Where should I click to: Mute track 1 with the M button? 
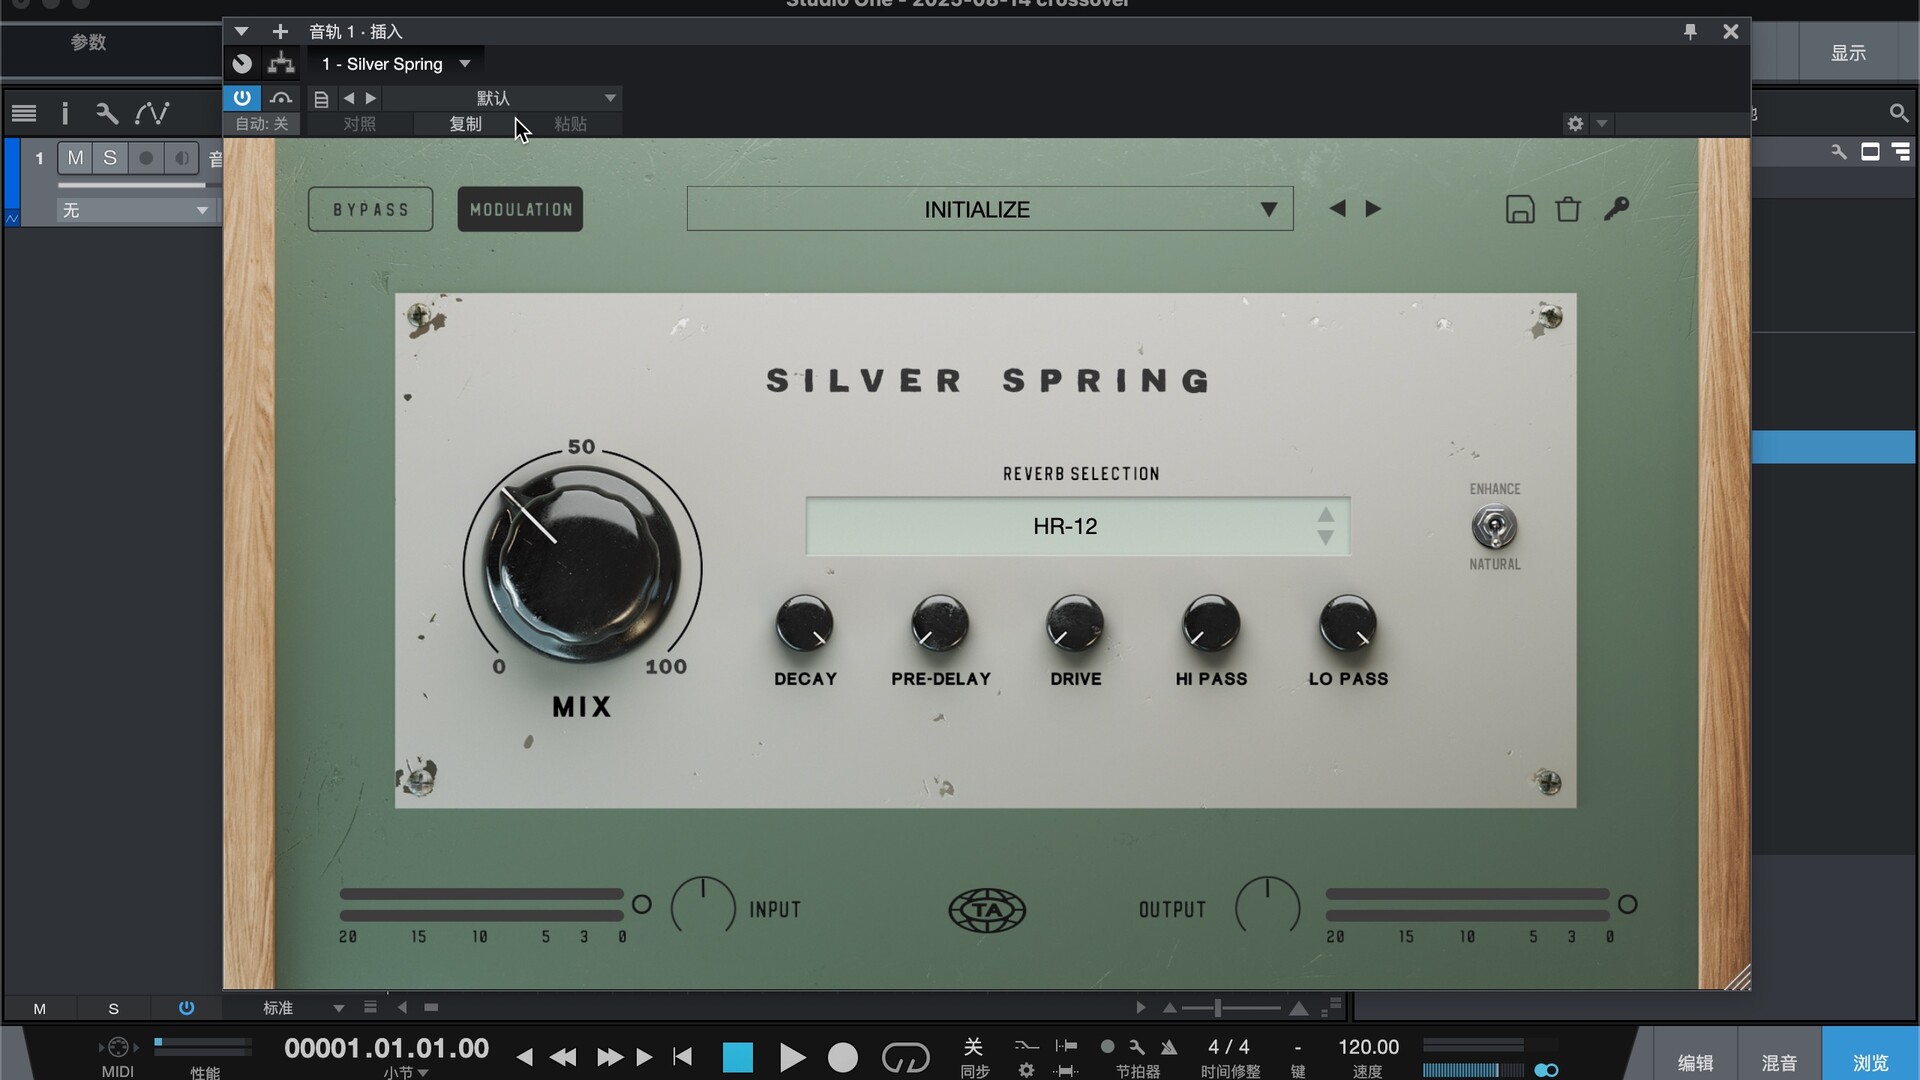(x=75, y=158)
